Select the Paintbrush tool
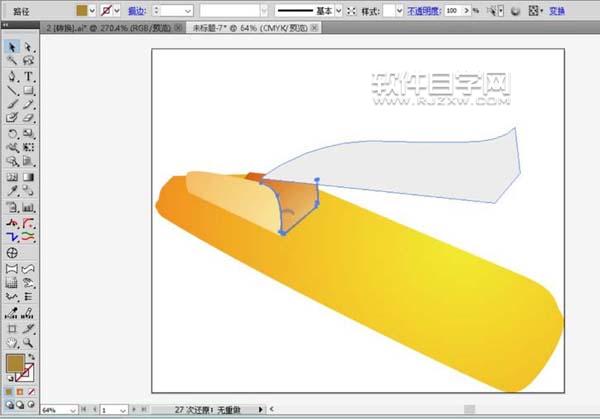Viewport: 600px width, 419px height. [12, 103]
